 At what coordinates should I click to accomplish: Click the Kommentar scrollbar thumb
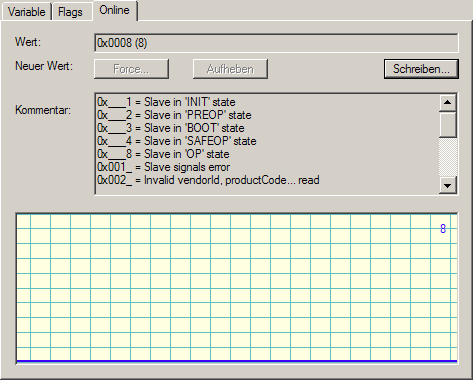447,125
